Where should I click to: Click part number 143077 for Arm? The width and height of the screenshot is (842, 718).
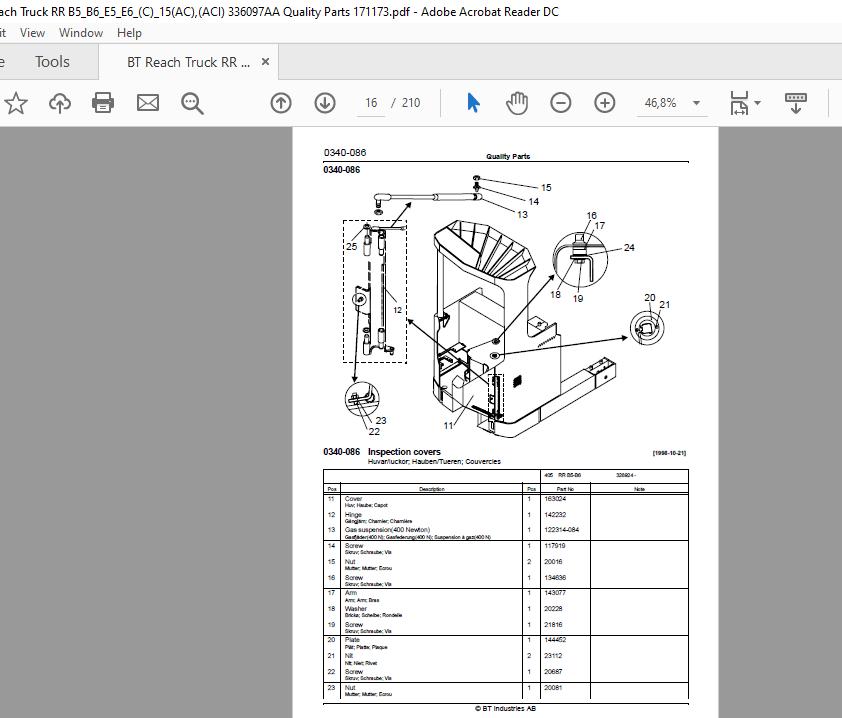tap(555, 593)
